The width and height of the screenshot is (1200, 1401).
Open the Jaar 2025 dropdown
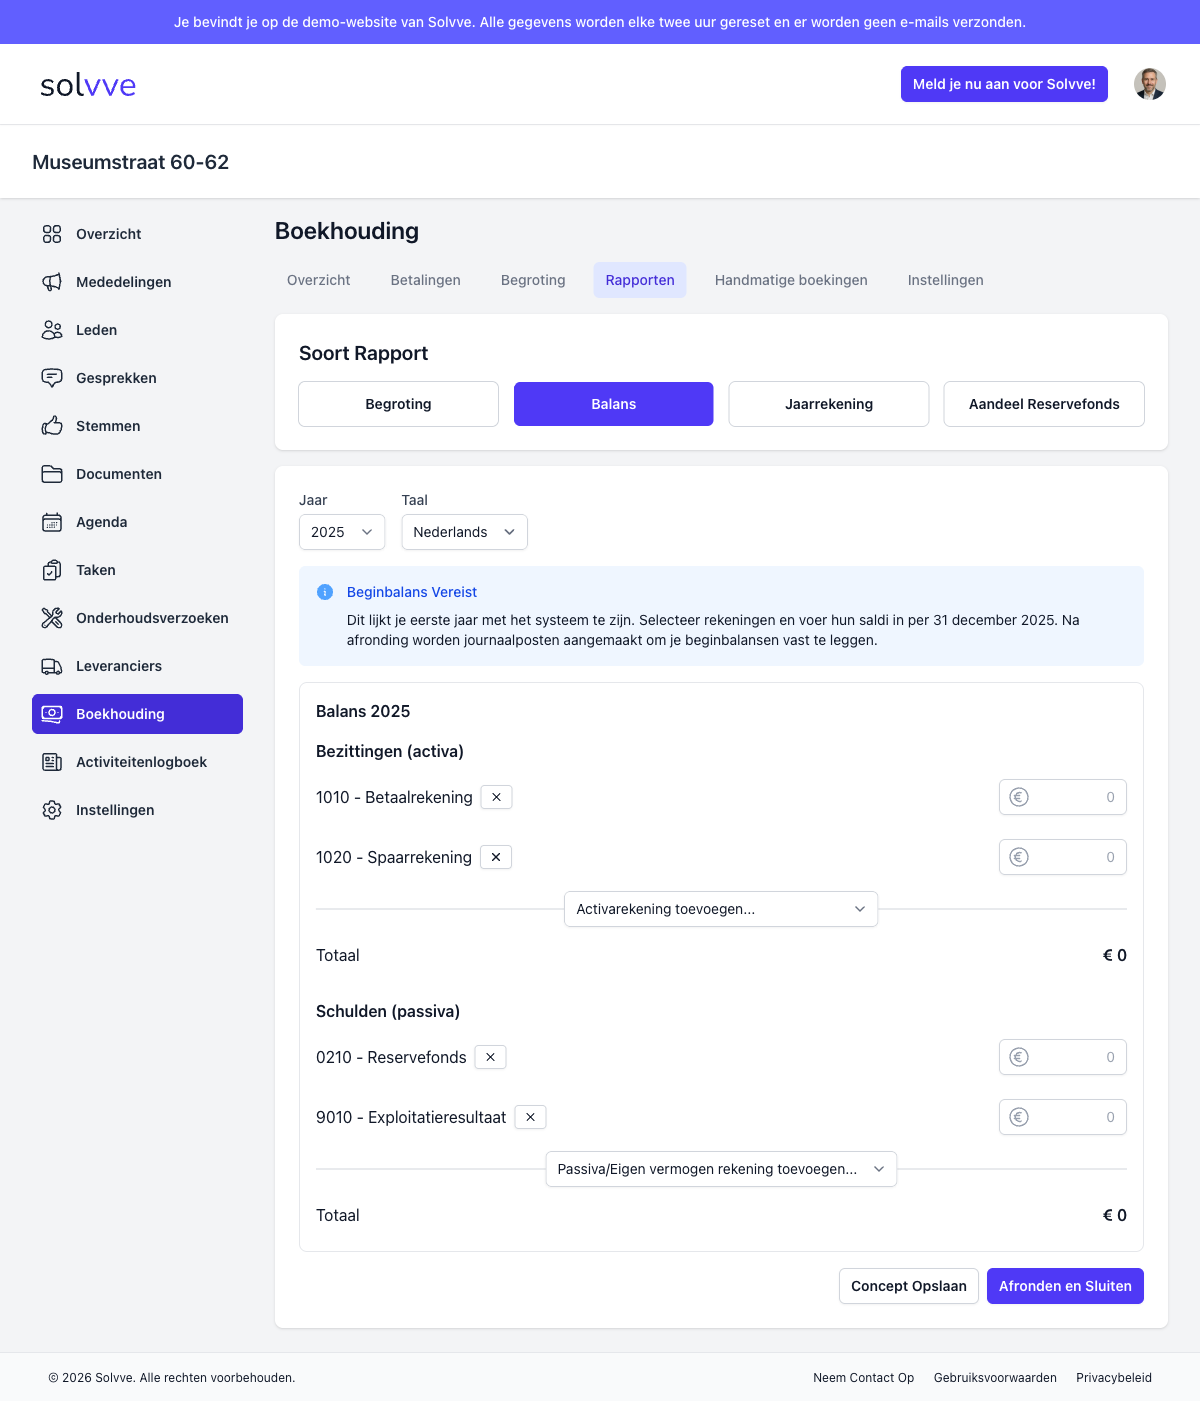click(x=342, y=532)
